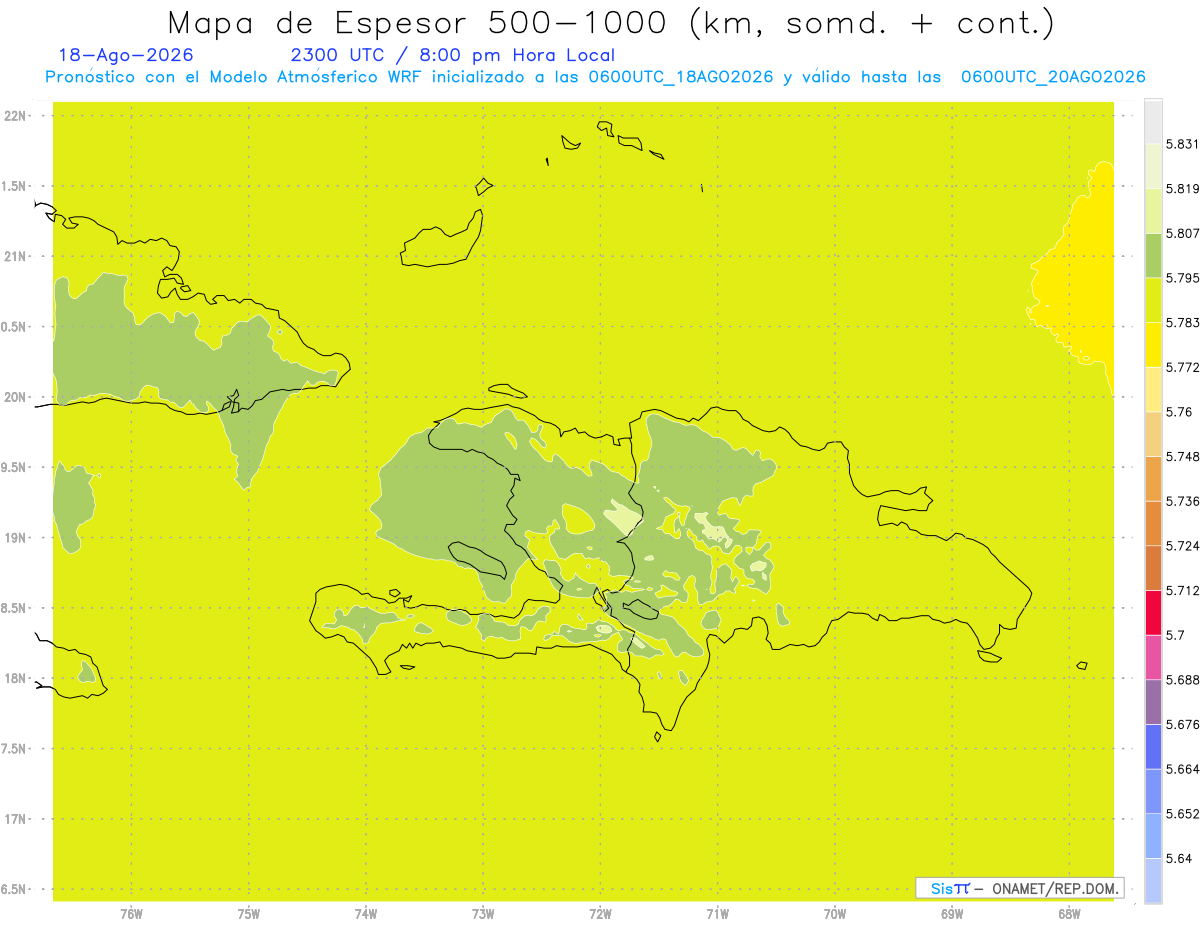
Task: Click the legend value '5.748'
Action: click(1182, 456)
